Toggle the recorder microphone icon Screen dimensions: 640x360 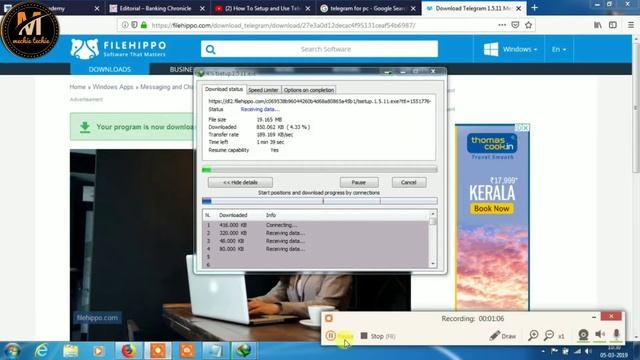point(616,335)
